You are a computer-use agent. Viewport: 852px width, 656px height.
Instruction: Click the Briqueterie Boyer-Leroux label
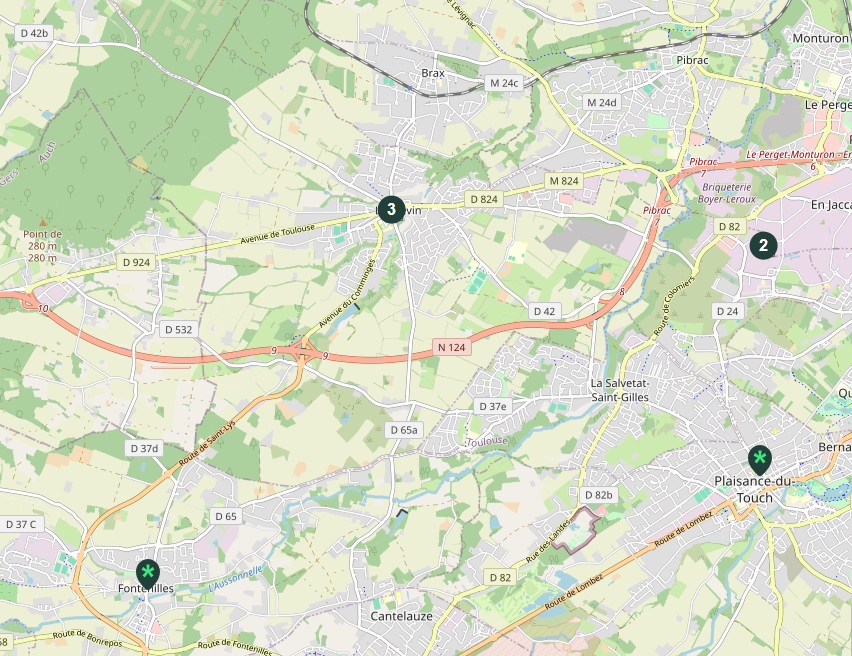pyautogui.click(x=726, y=193)
